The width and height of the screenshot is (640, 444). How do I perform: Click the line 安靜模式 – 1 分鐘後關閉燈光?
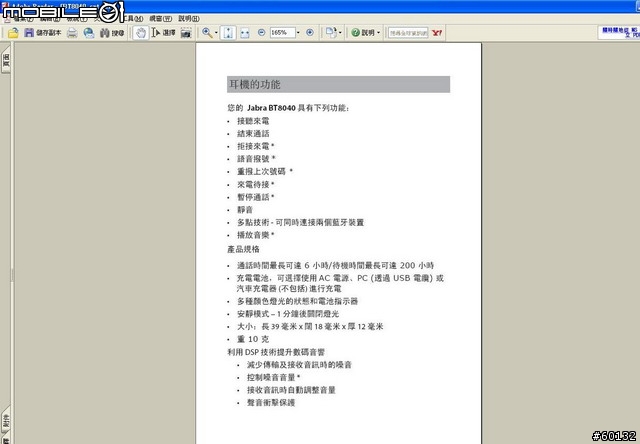point(288,314)
